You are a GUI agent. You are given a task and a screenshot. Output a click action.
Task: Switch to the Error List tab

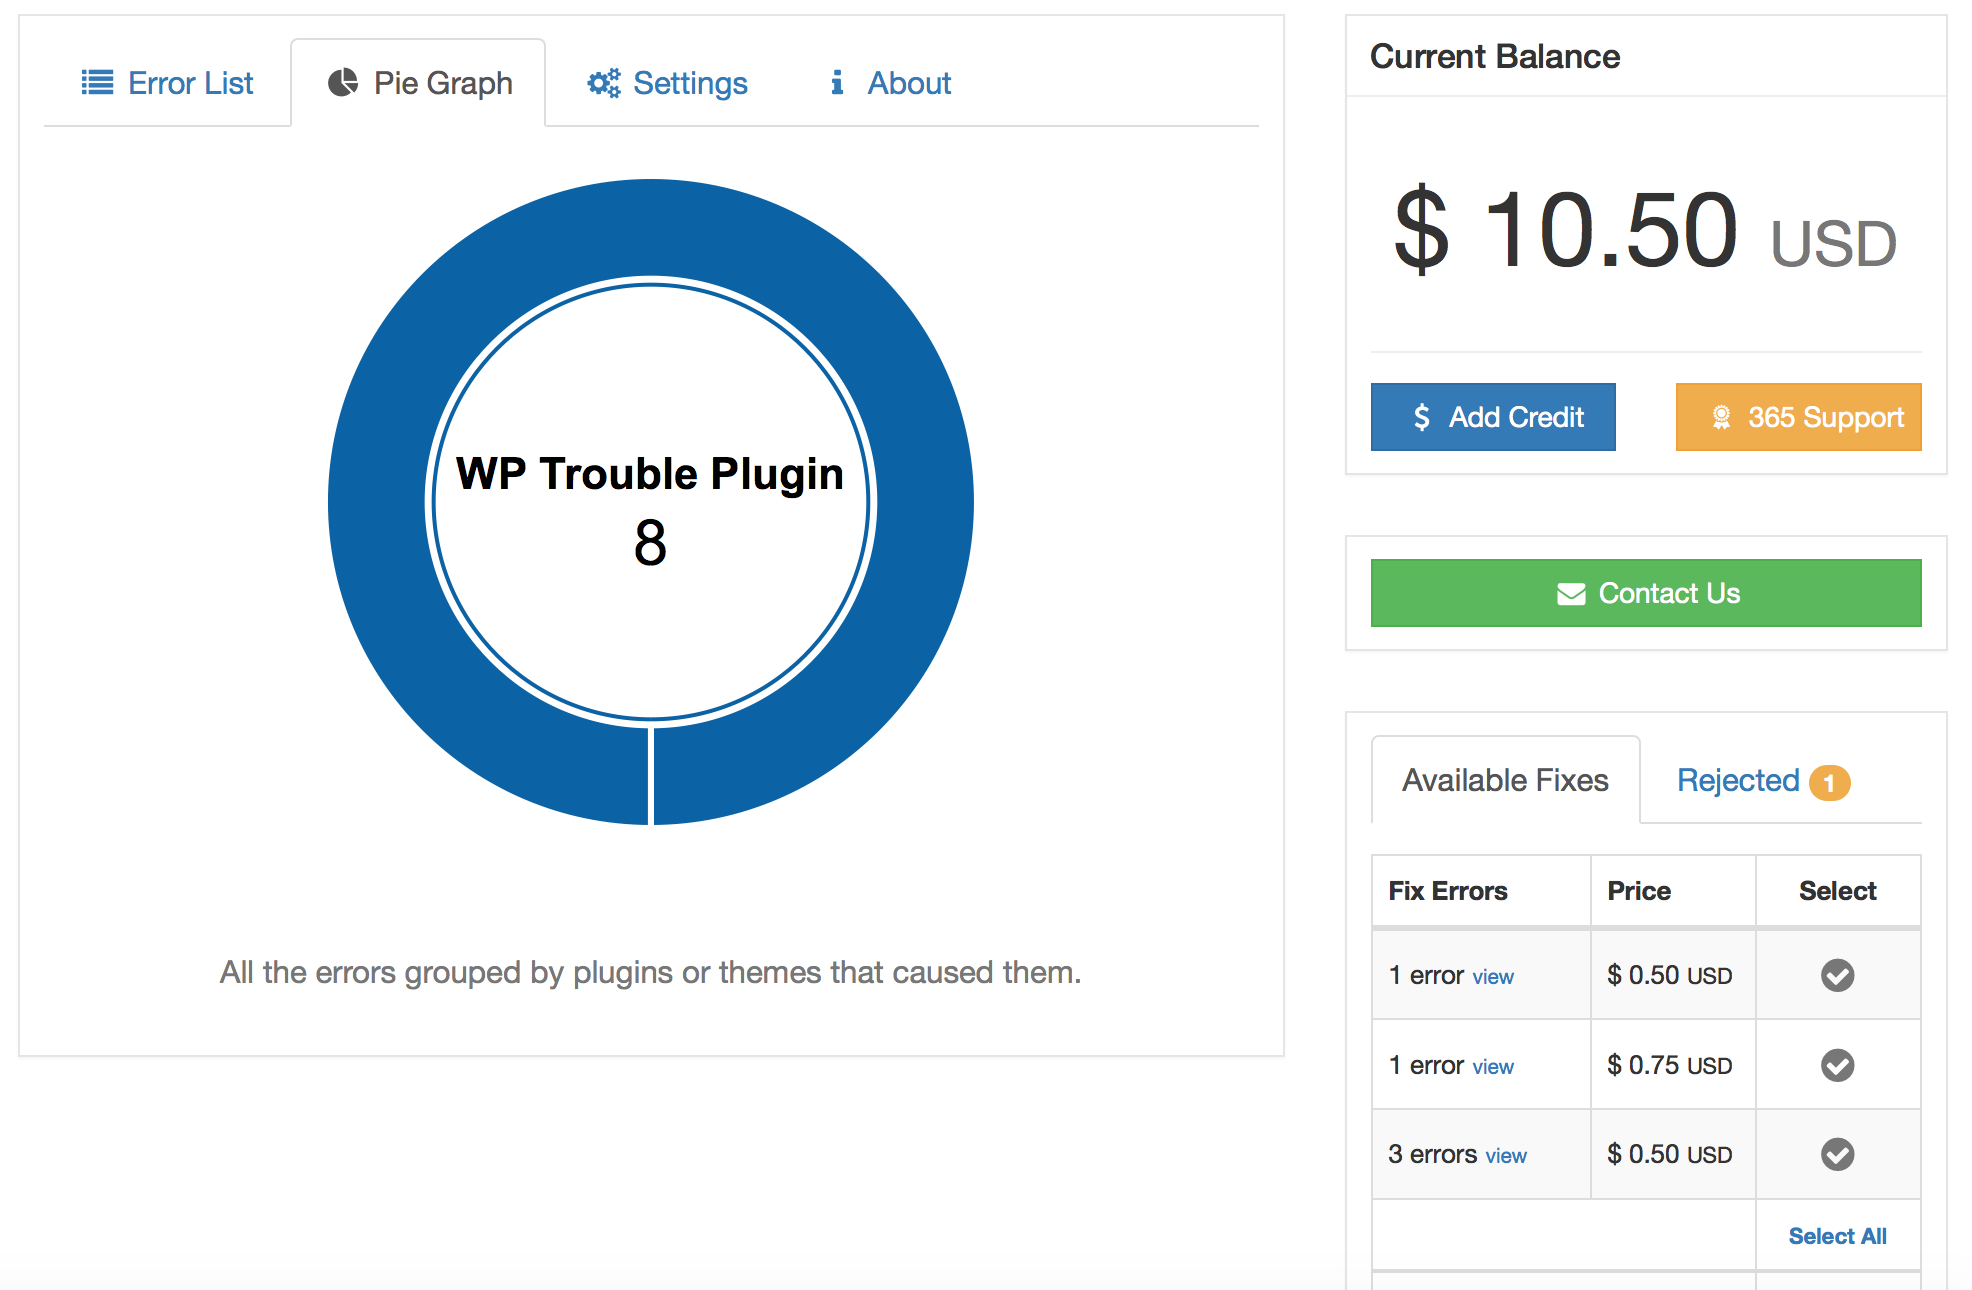point(167,83)
